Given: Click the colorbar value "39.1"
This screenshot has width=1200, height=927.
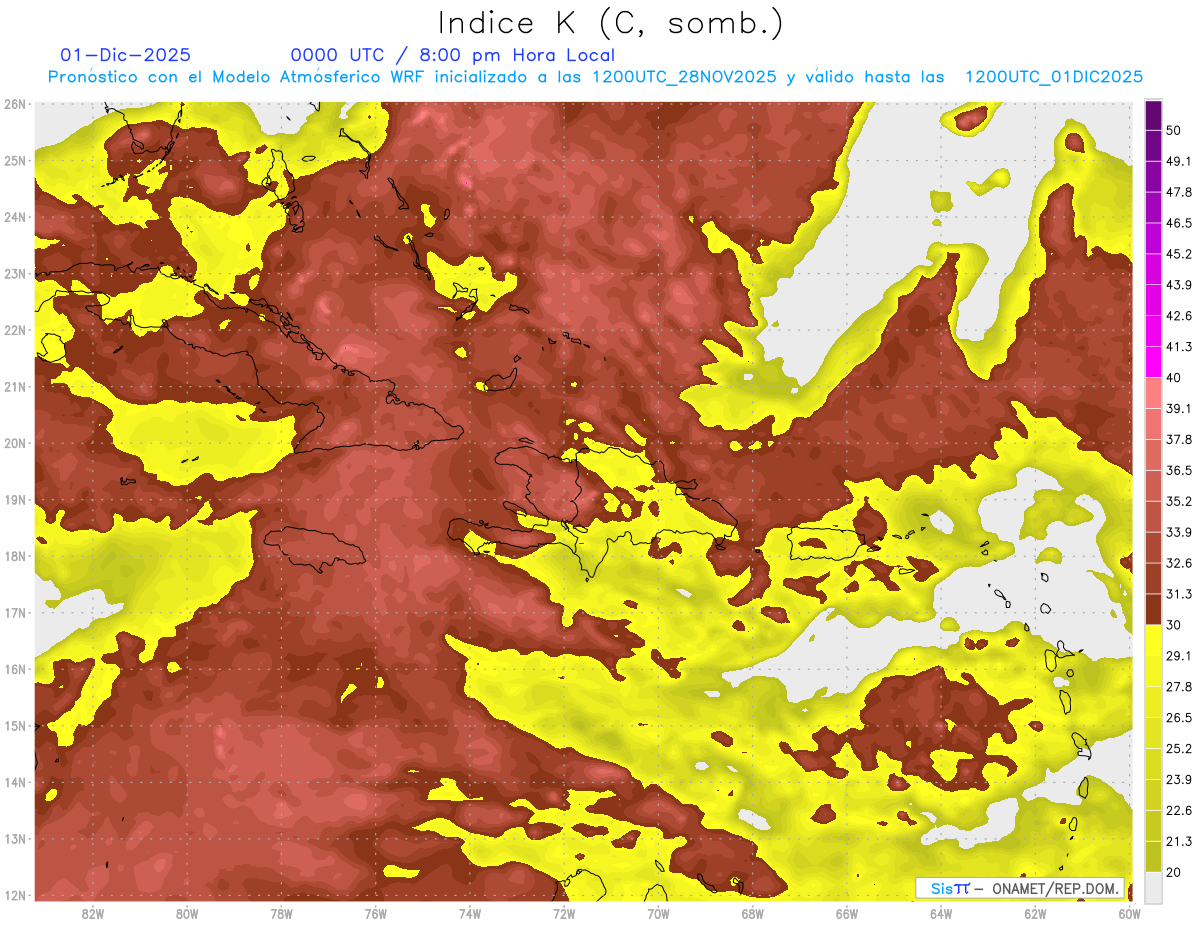Looking at the screenshot, I should pos(1179,408).
